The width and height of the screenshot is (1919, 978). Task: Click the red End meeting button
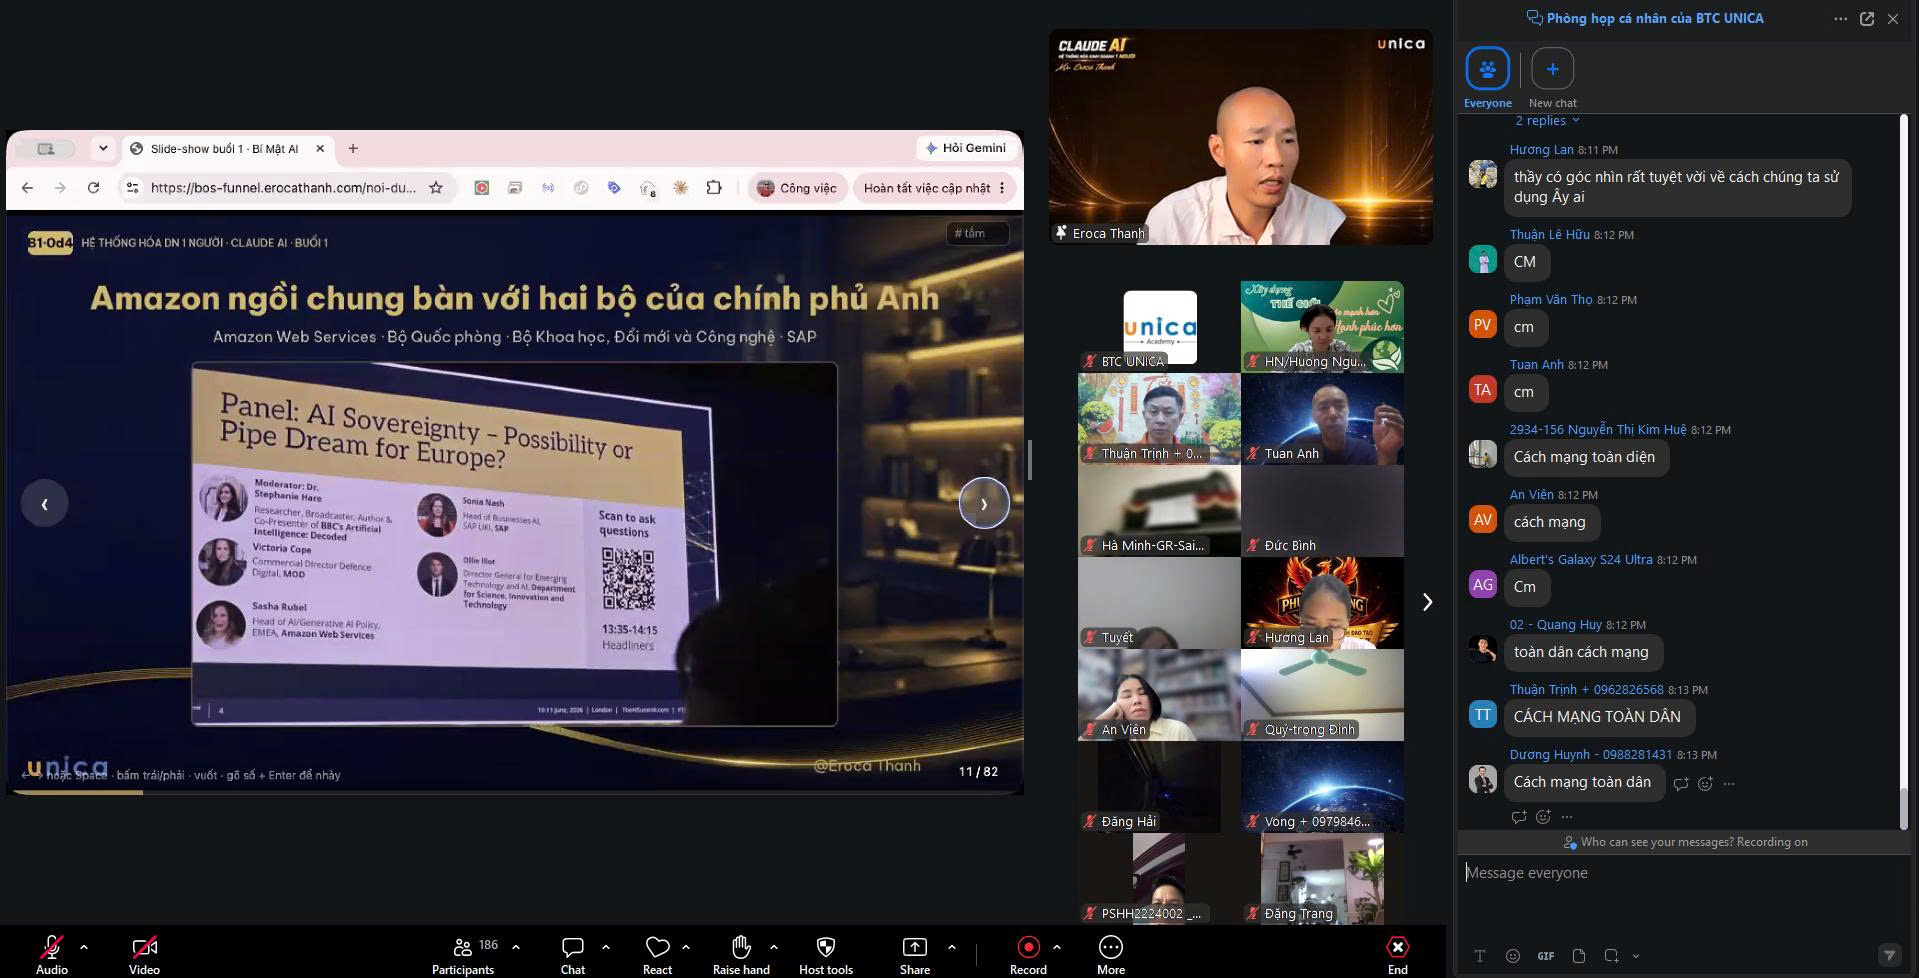(x=1398, y=954)
